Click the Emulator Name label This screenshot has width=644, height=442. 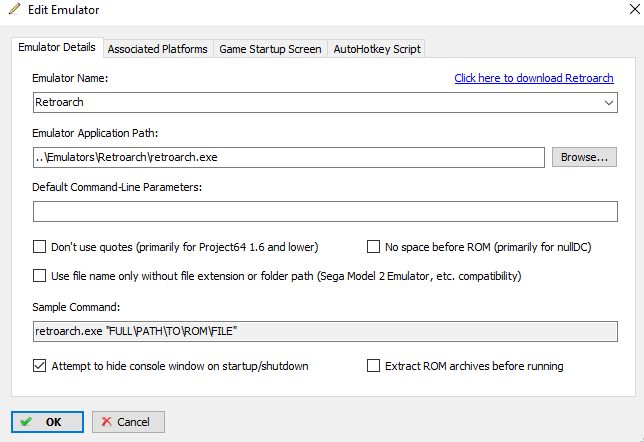70,78
